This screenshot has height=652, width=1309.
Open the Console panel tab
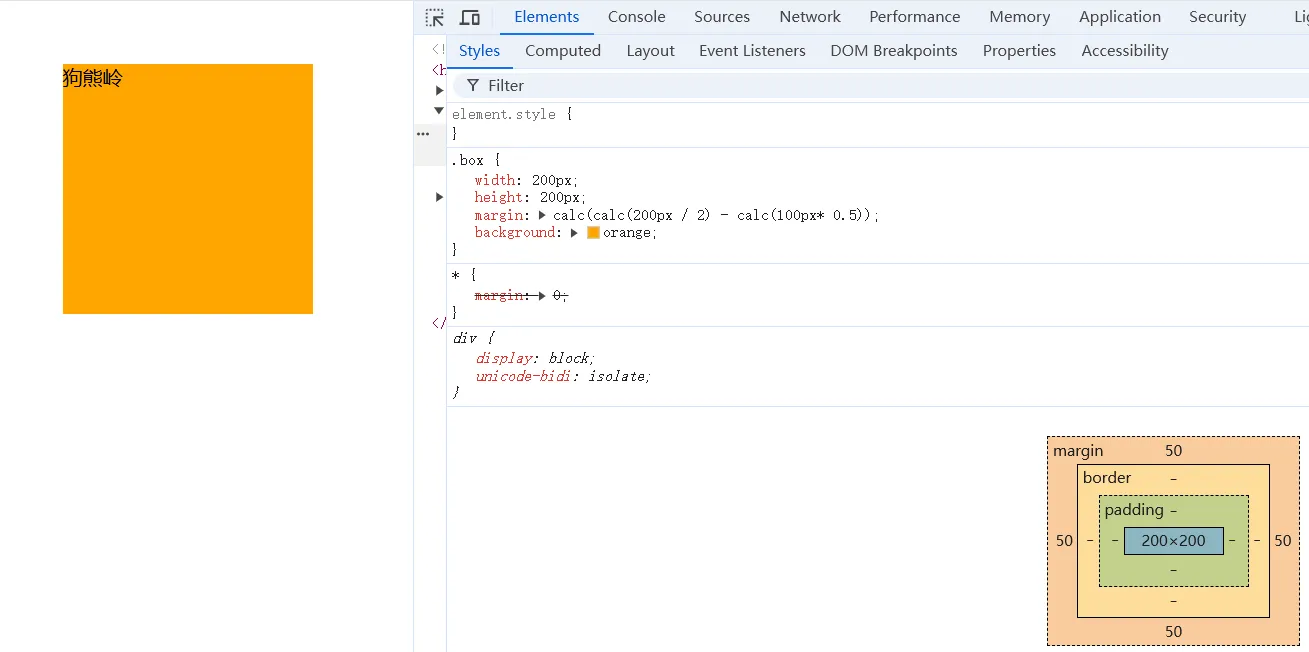point(637,17)
